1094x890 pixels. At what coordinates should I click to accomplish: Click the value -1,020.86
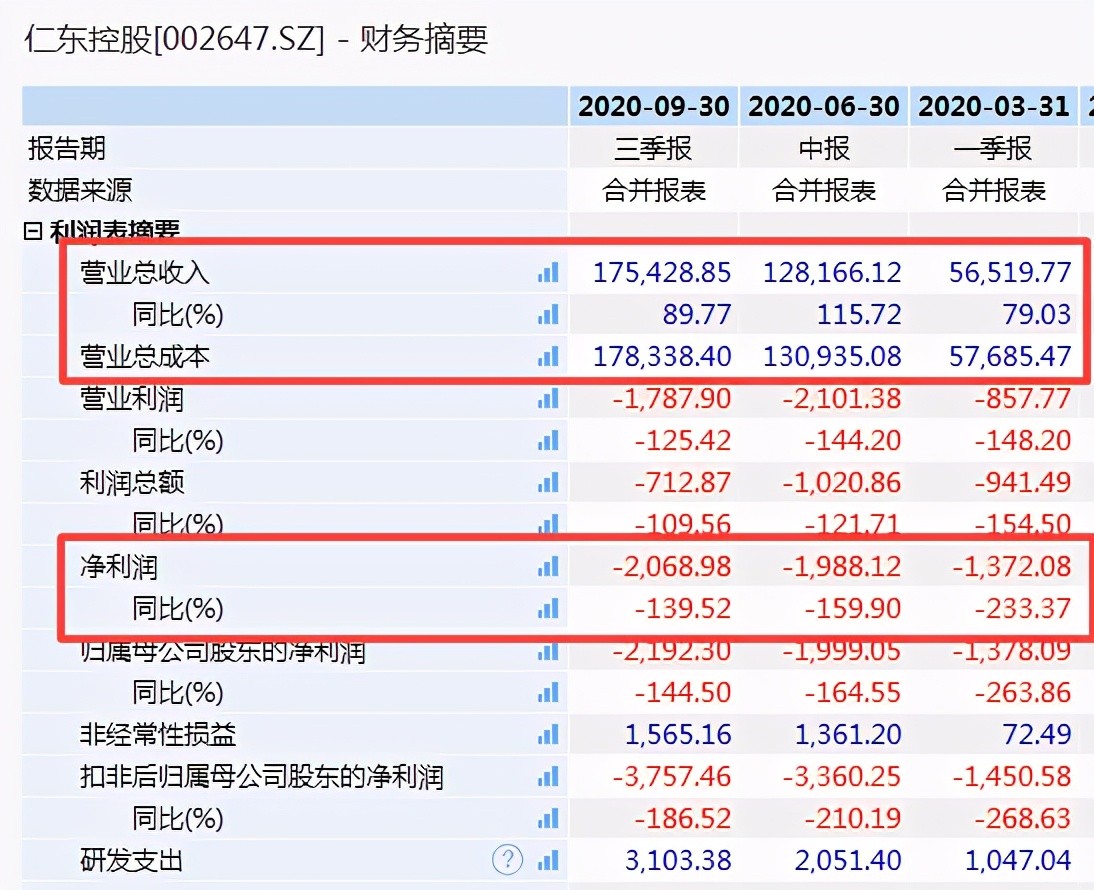click(x=842, y=482)
